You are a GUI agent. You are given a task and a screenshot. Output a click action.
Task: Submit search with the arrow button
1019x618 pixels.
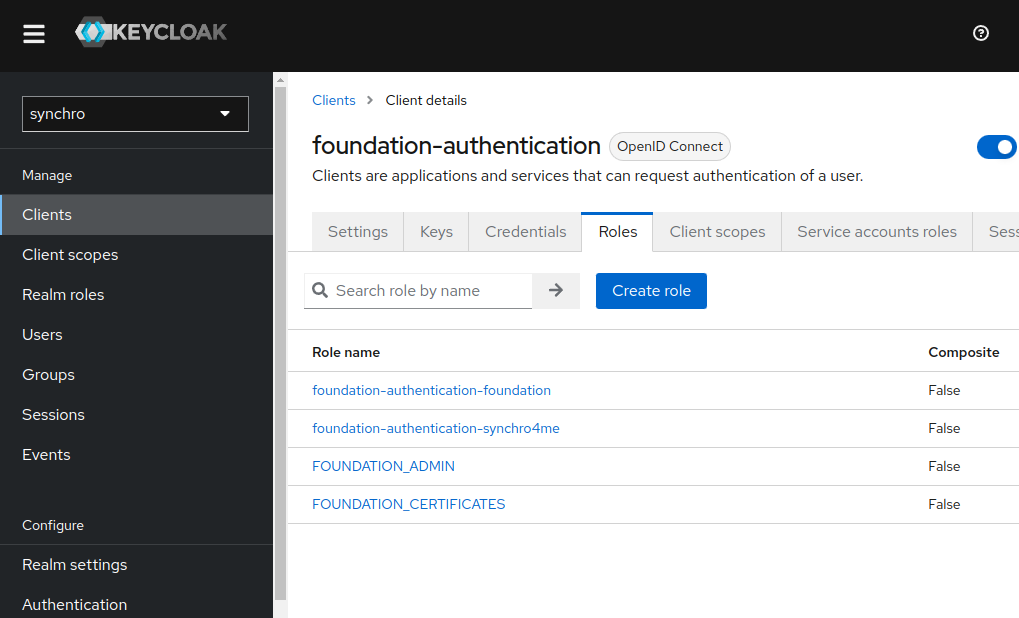(x=555, y=290)
